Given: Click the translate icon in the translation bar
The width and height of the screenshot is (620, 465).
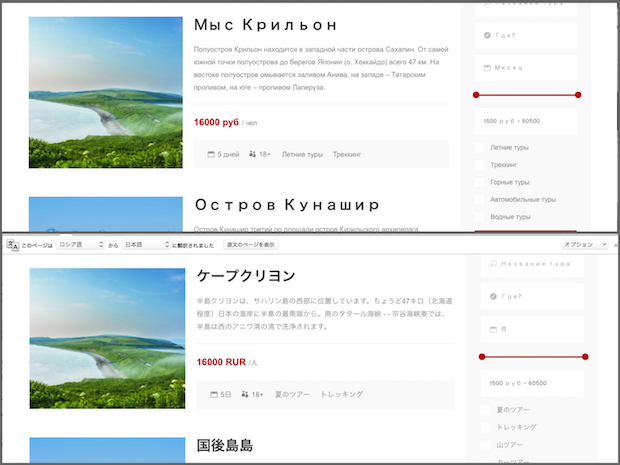Looking at the screenshot, I should pos(9,244).
